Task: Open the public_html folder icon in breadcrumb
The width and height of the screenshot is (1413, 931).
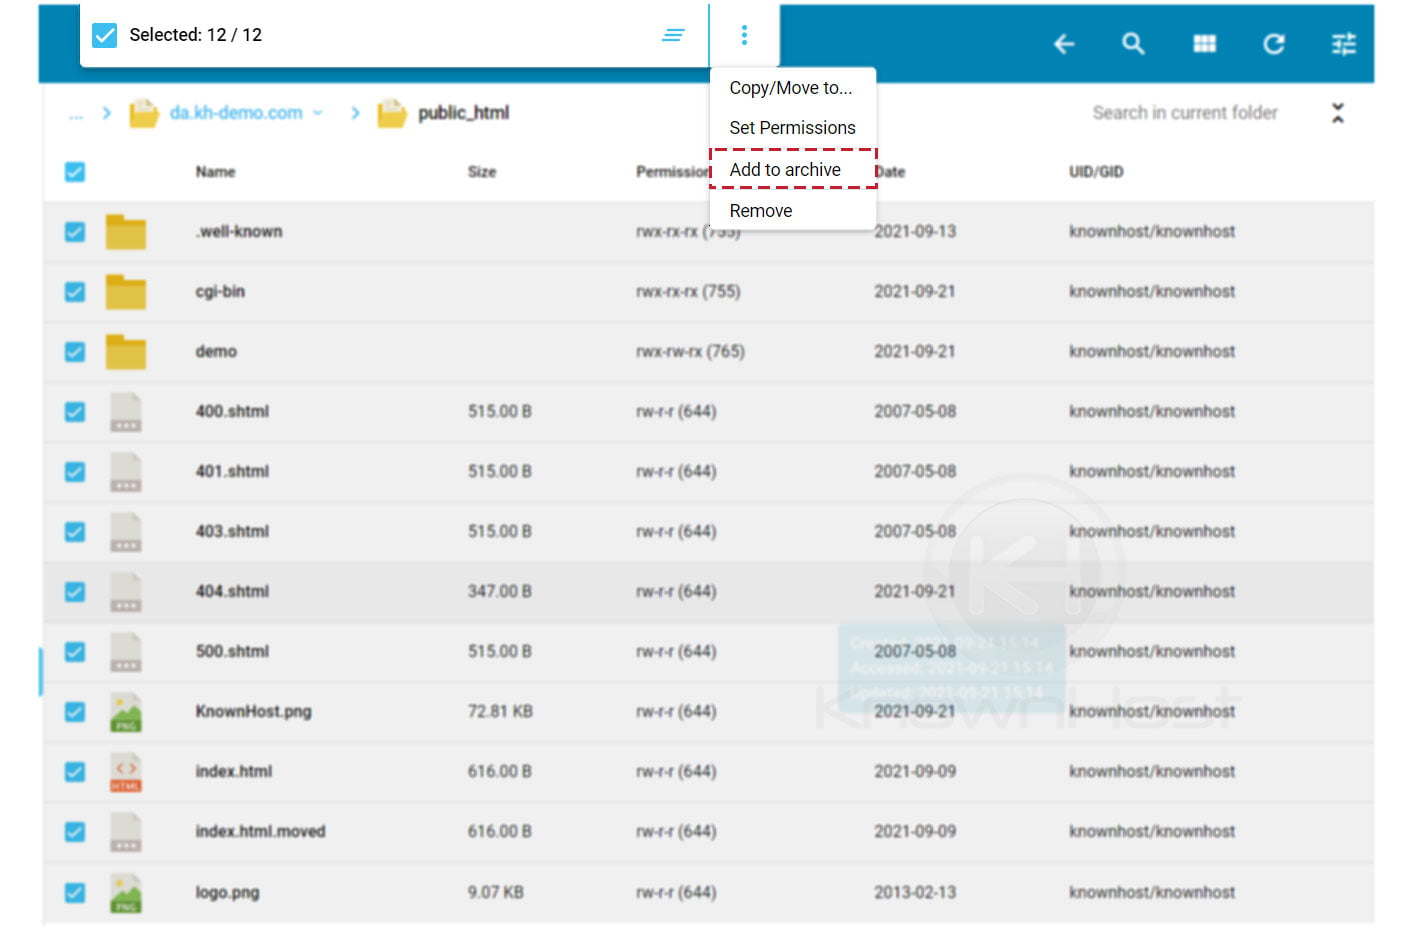Action: click(392, 113)
